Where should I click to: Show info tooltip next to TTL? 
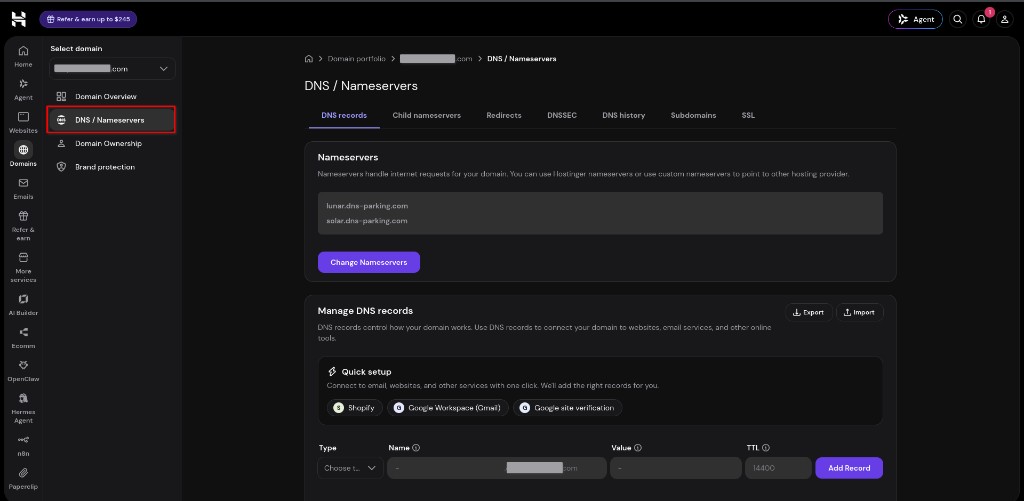(765, 448)
